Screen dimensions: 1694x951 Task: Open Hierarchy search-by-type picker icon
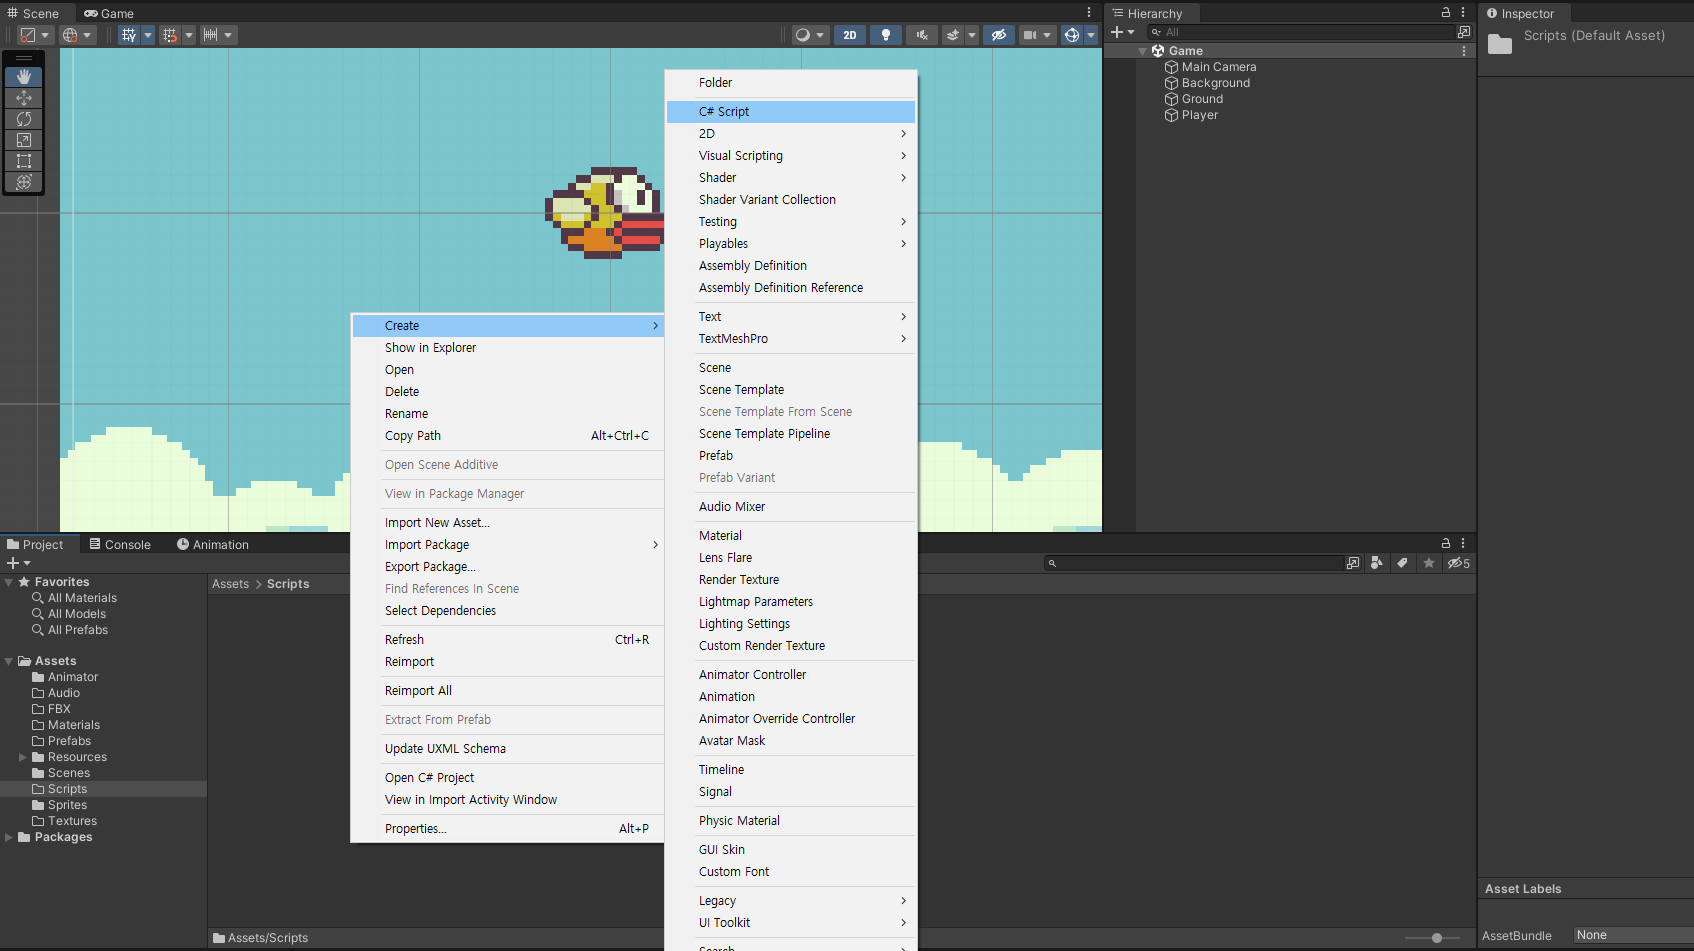(x=1464, y=32)
